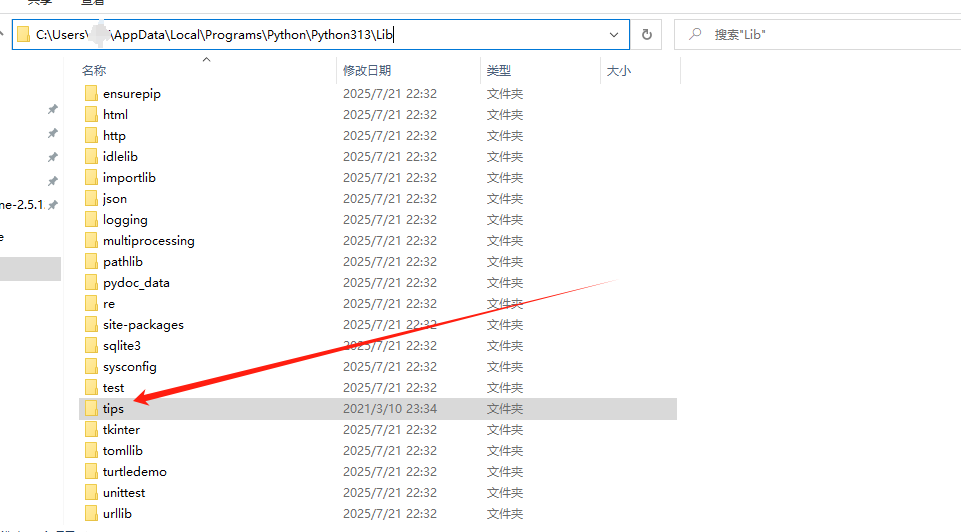Click the address path text field

(321, 34)
